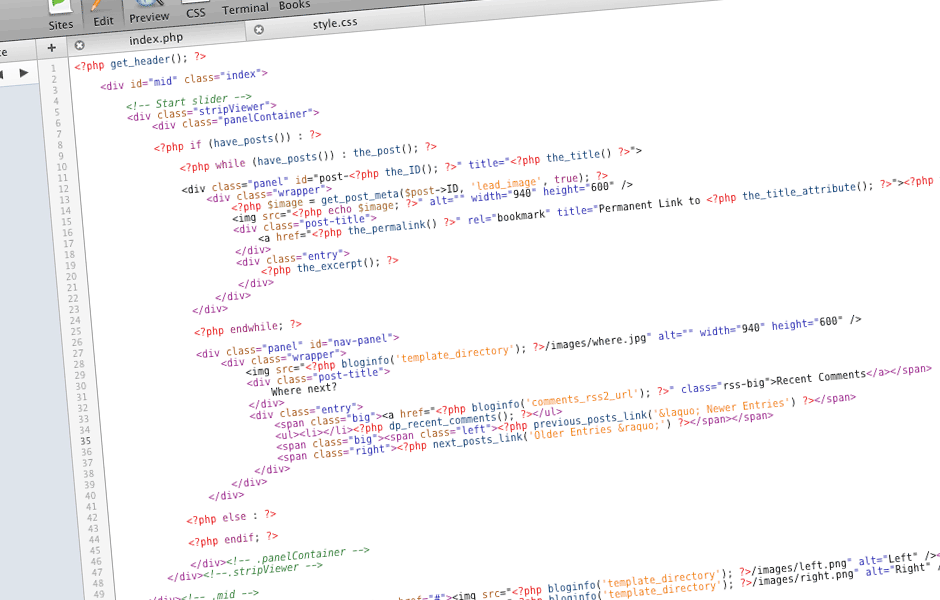Open the CSS editor mode

[196, 12]
